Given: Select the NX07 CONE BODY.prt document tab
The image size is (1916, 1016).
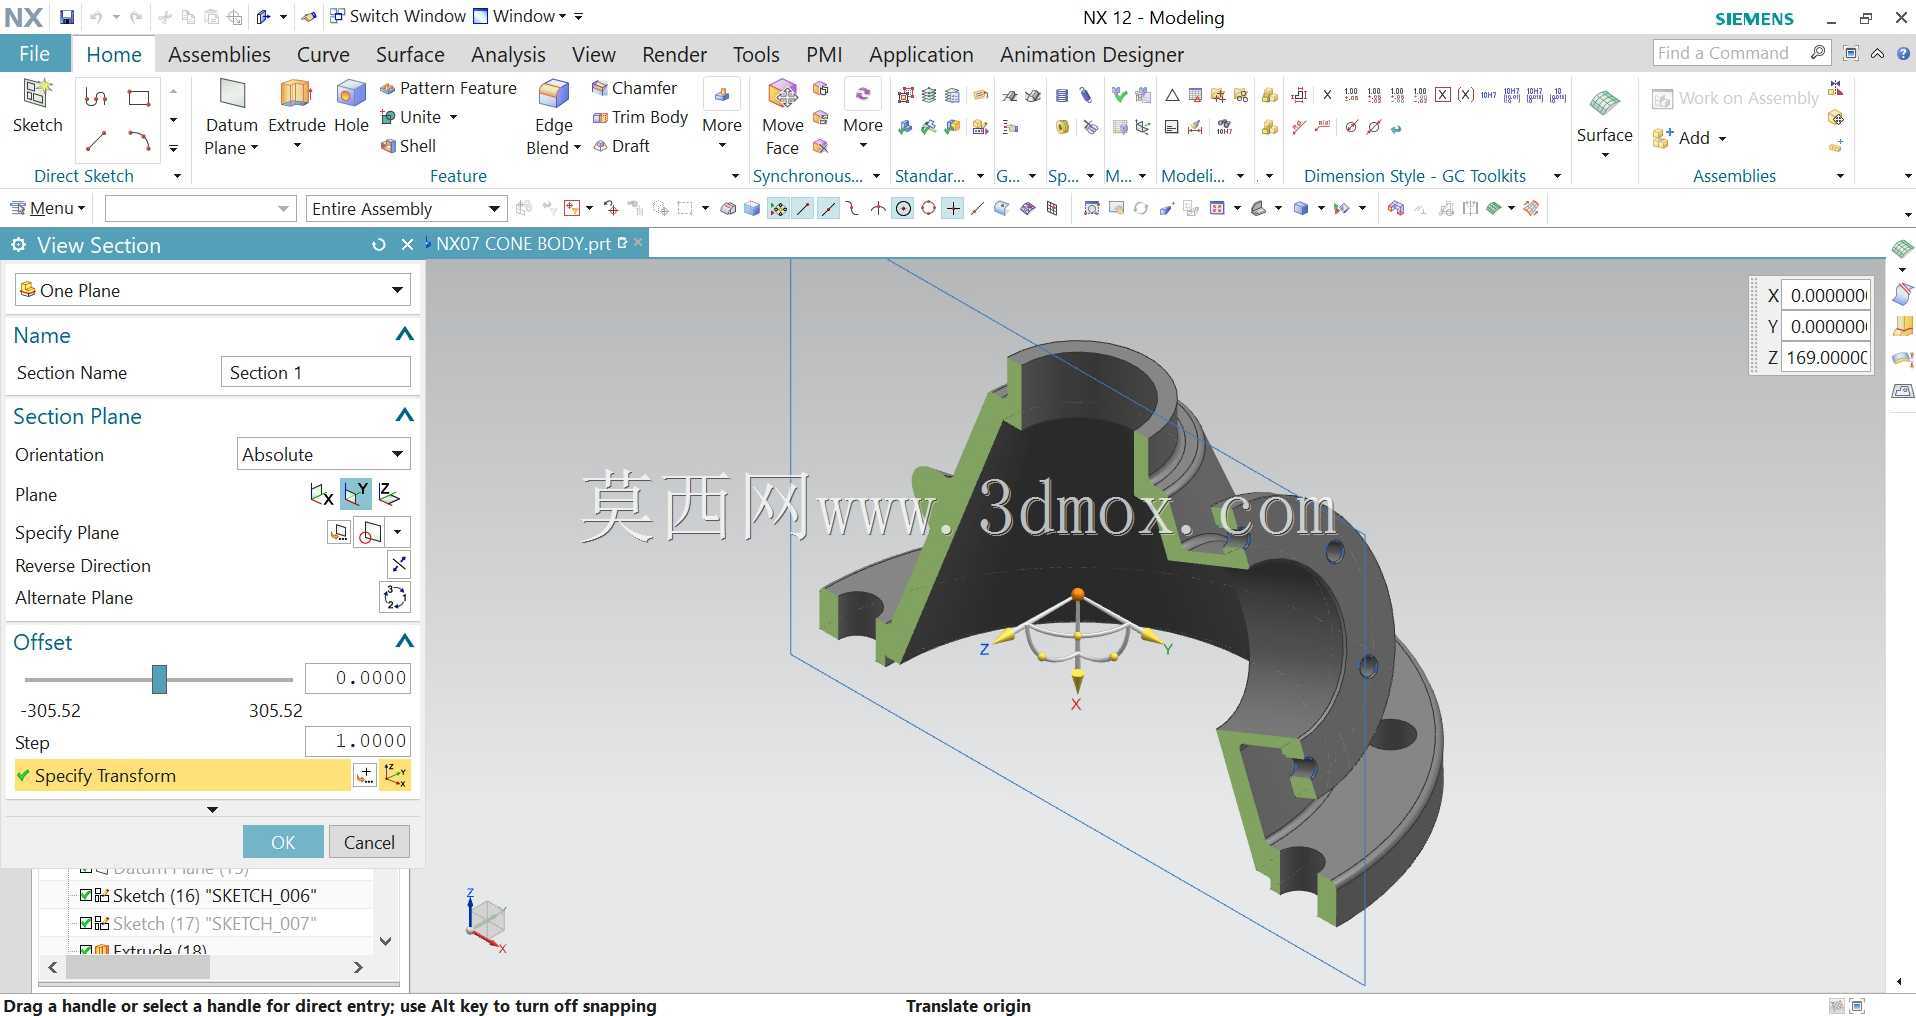Looking at the screenshot, I should pos(523,244).
